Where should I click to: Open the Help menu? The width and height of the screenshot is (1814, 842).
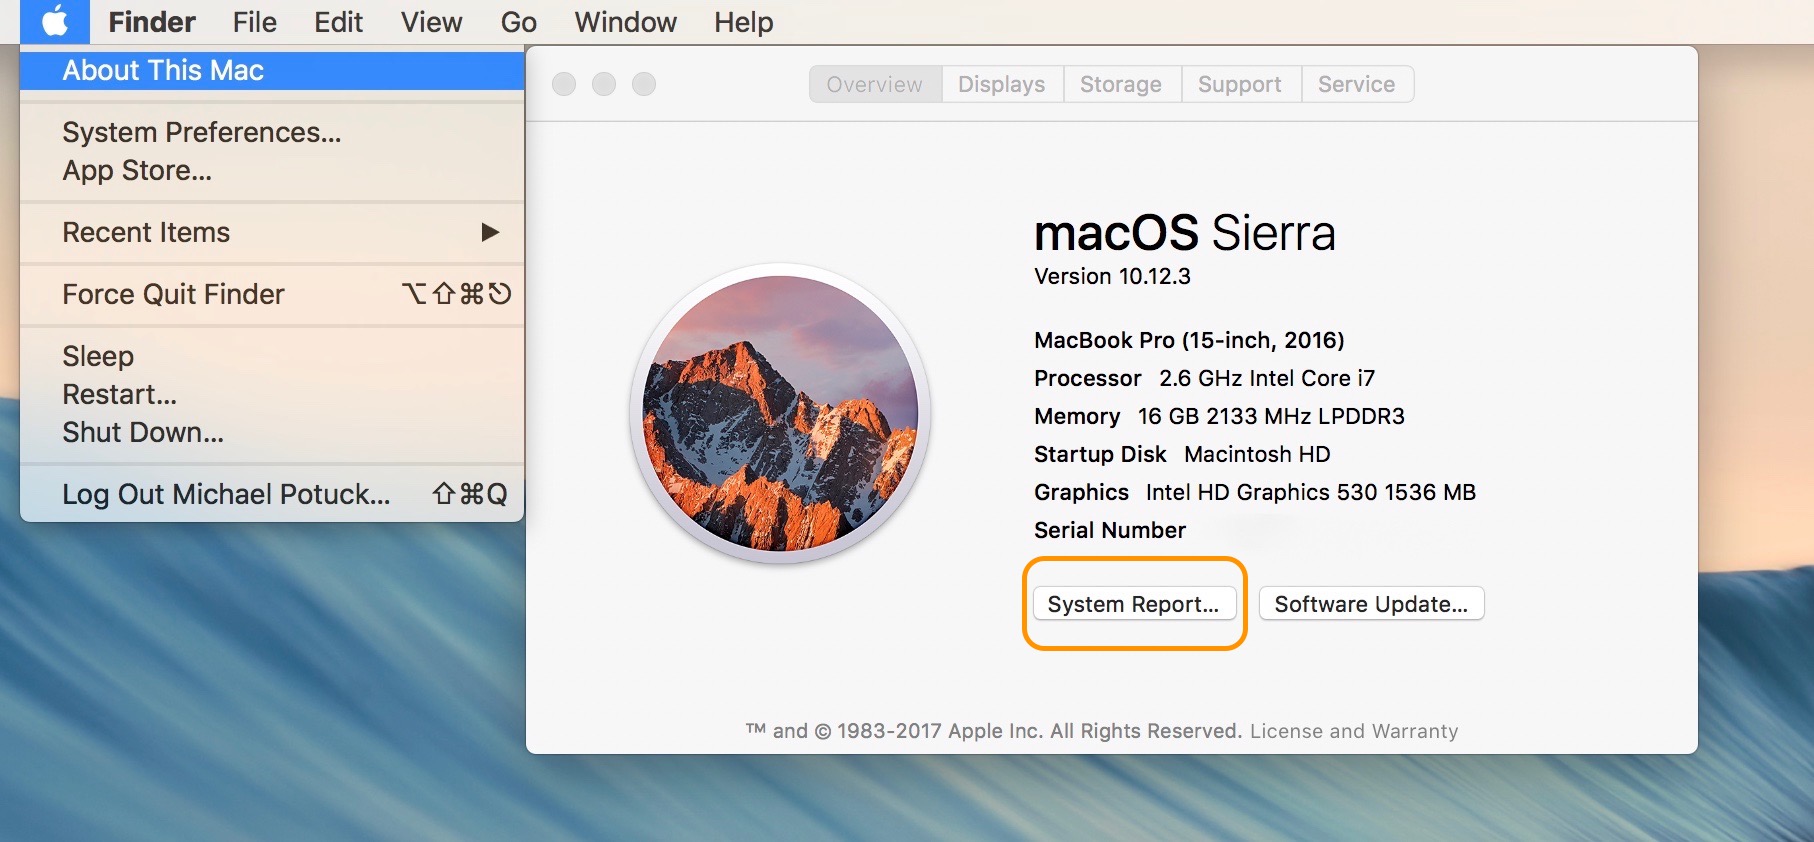click(744, 22)
